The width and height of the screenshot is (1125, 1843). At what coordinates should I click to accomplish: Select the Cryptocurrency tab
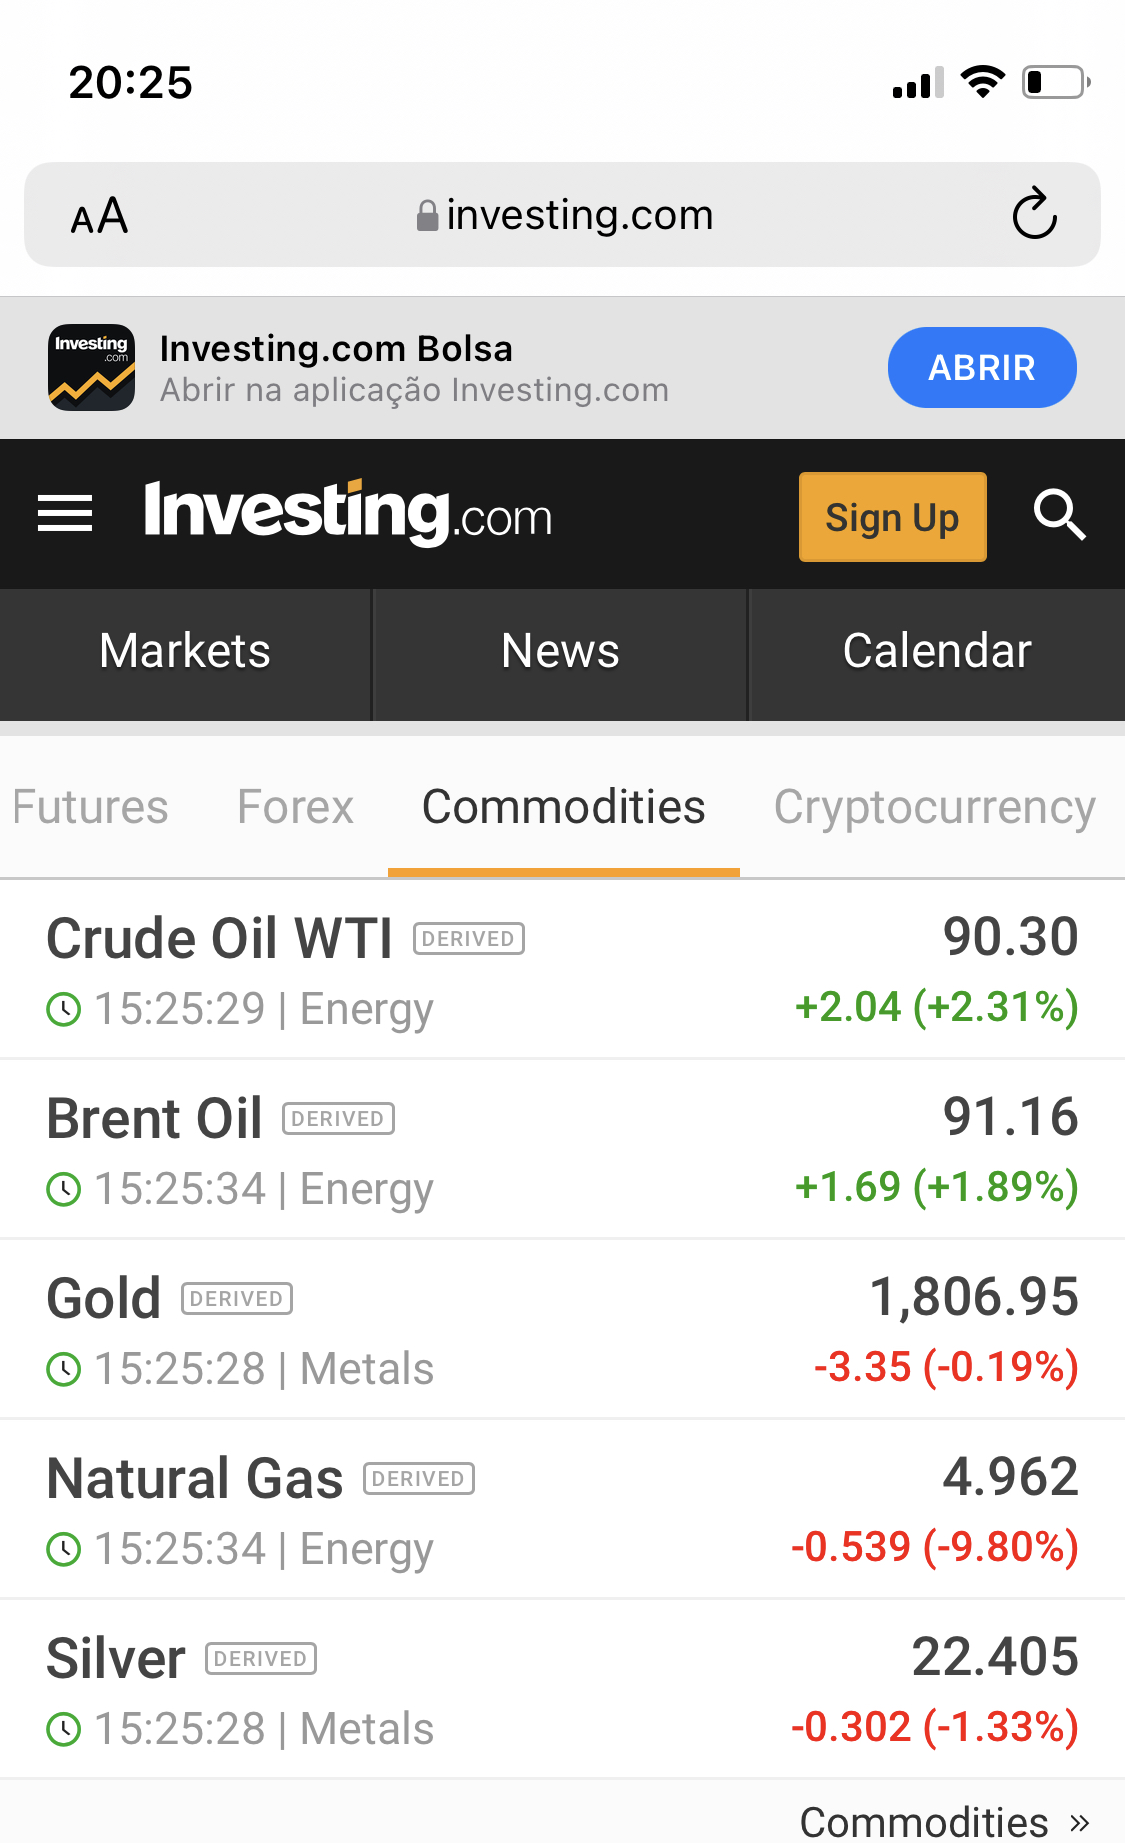pyautogui.click(x=934, y=807)
